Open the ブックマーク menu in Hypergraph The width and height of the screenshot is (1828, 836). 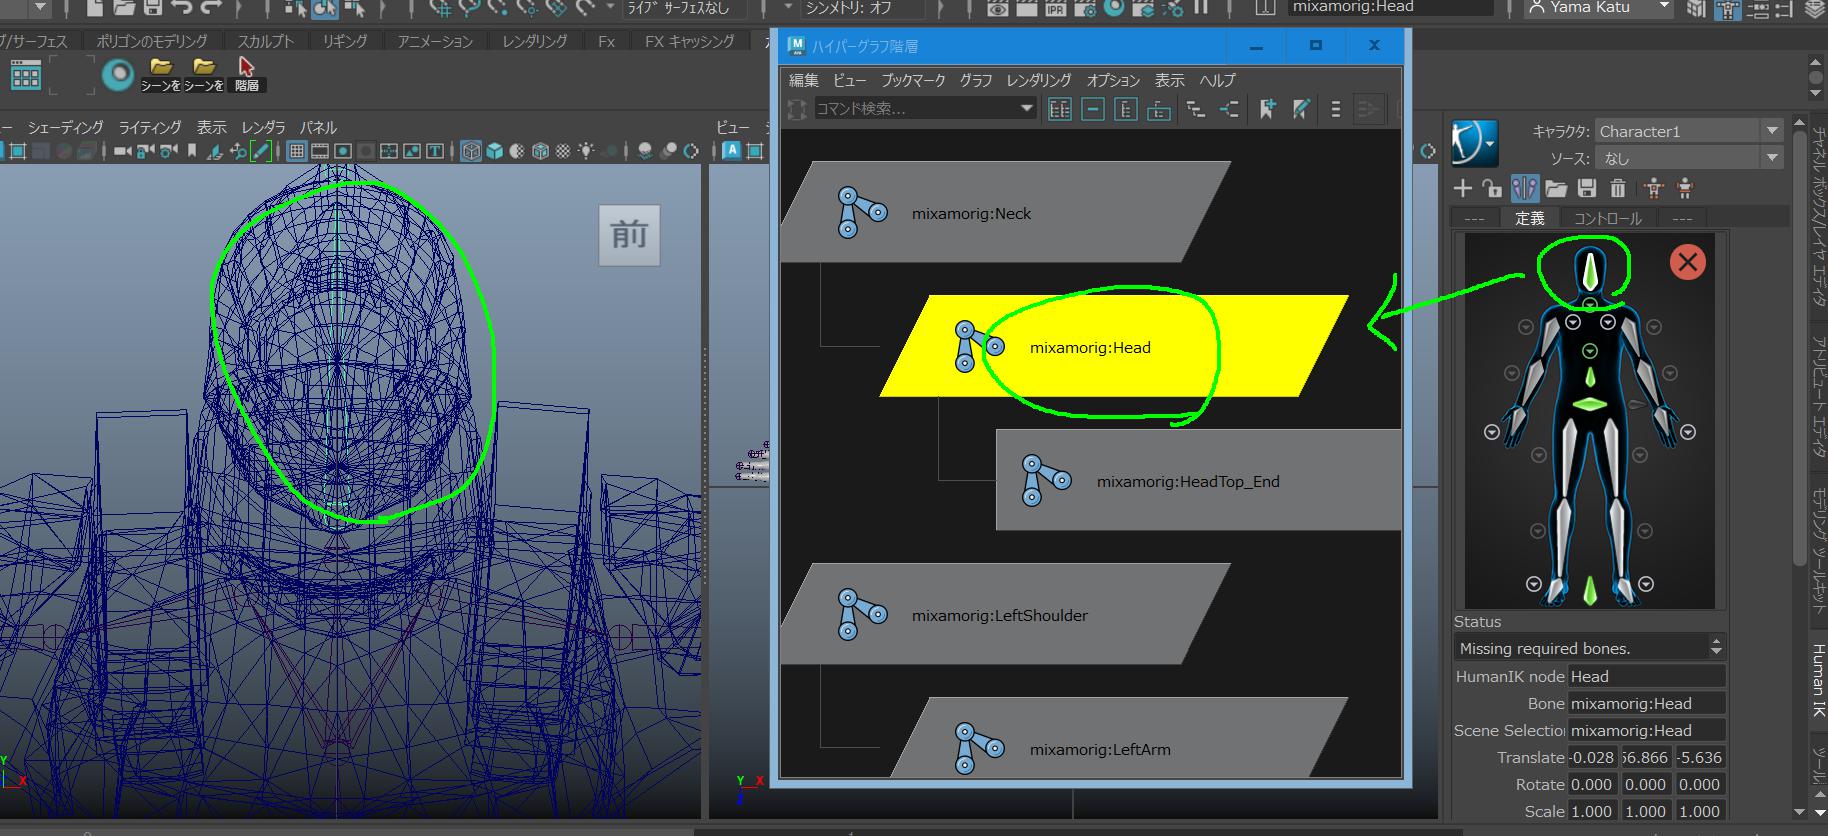(913, 80)
